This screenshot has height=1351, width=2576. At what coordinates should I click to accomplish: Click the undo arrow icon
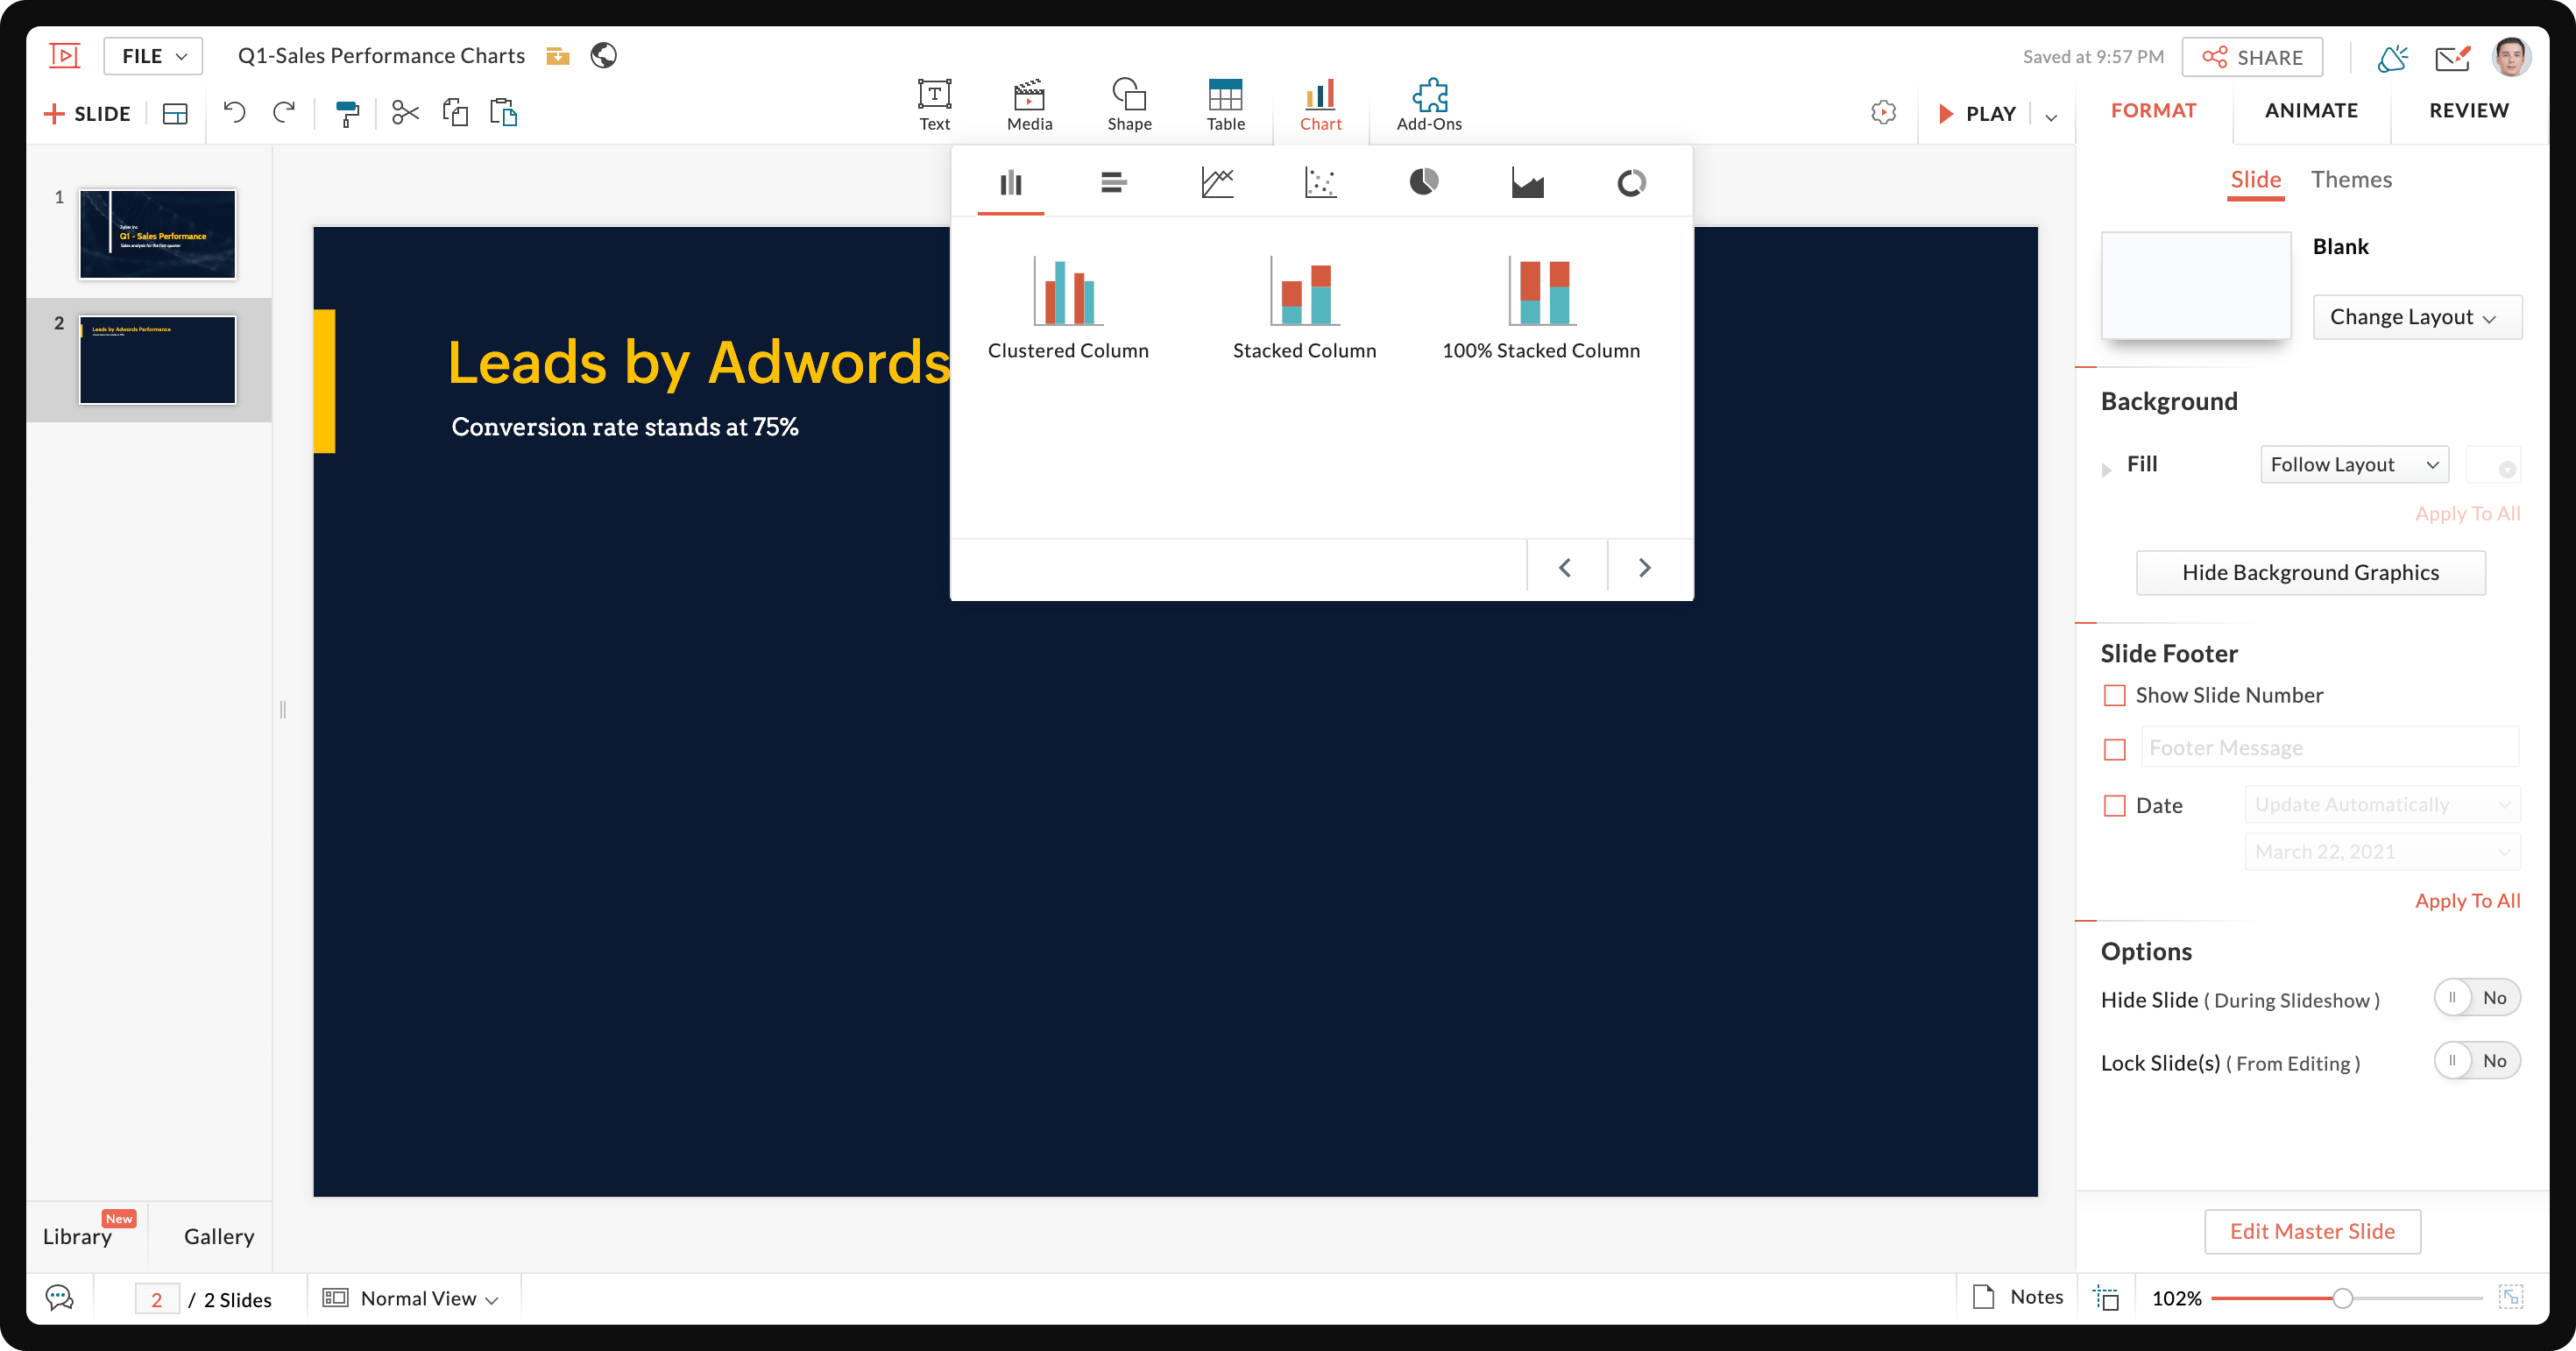[234, 113]
